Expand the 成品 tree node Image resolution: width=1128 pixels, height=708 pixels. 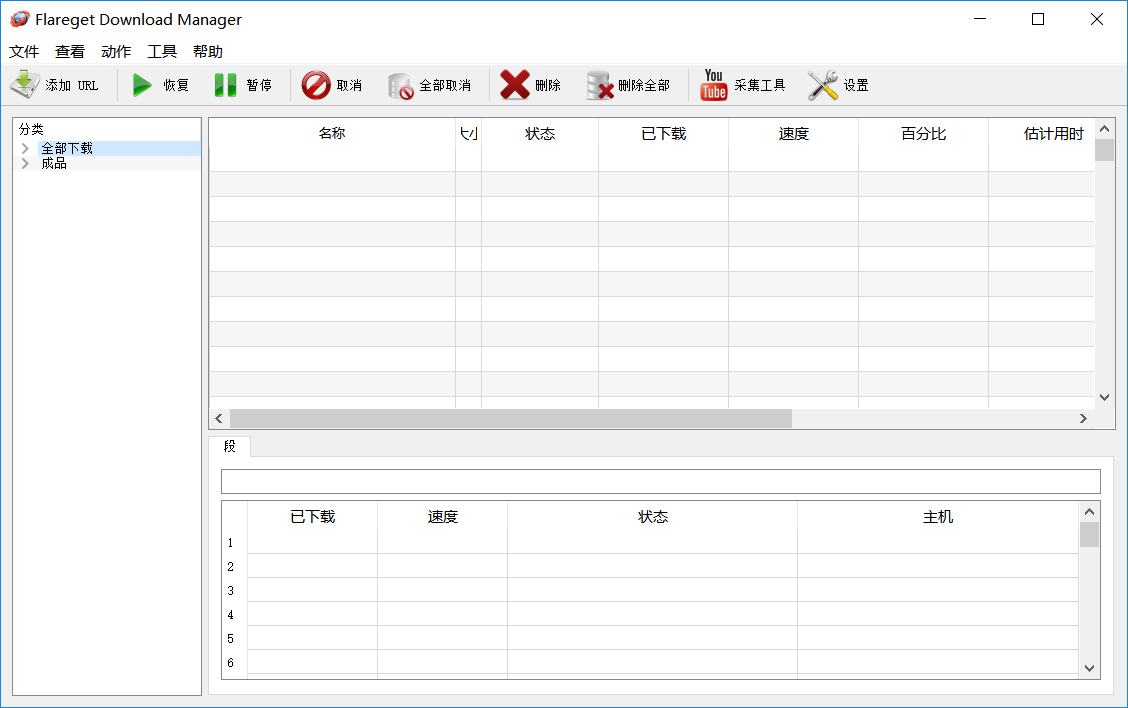[25, 163]
